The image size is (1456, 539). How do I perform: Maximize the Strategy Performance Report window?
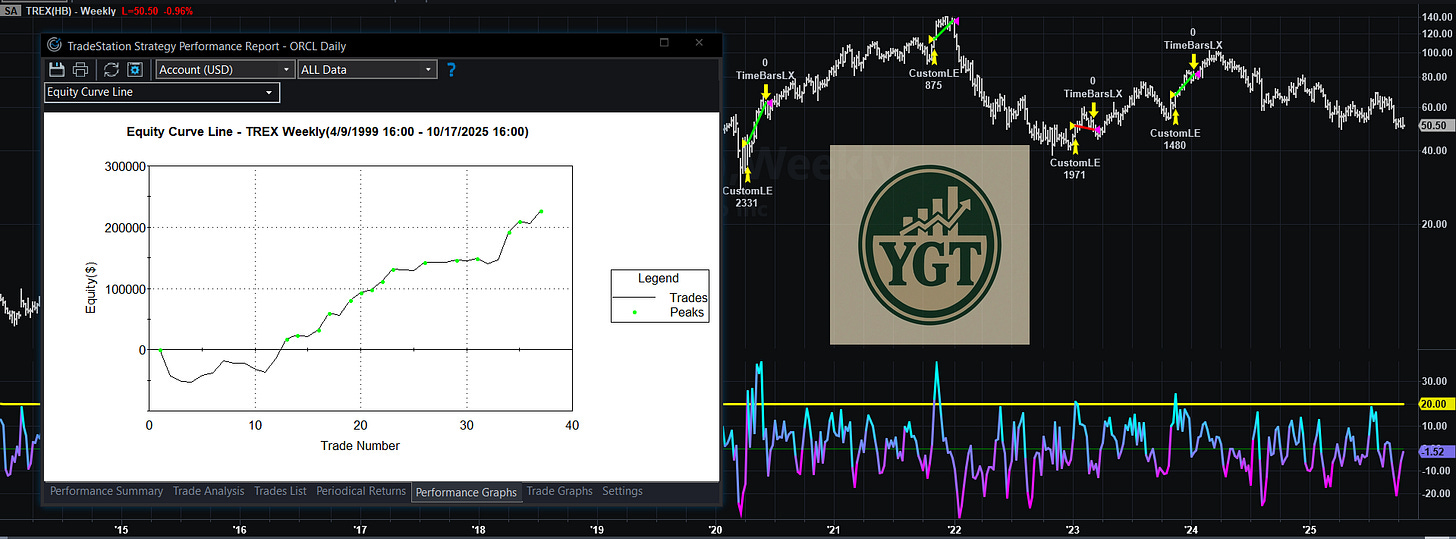click(x=664, y=43)
